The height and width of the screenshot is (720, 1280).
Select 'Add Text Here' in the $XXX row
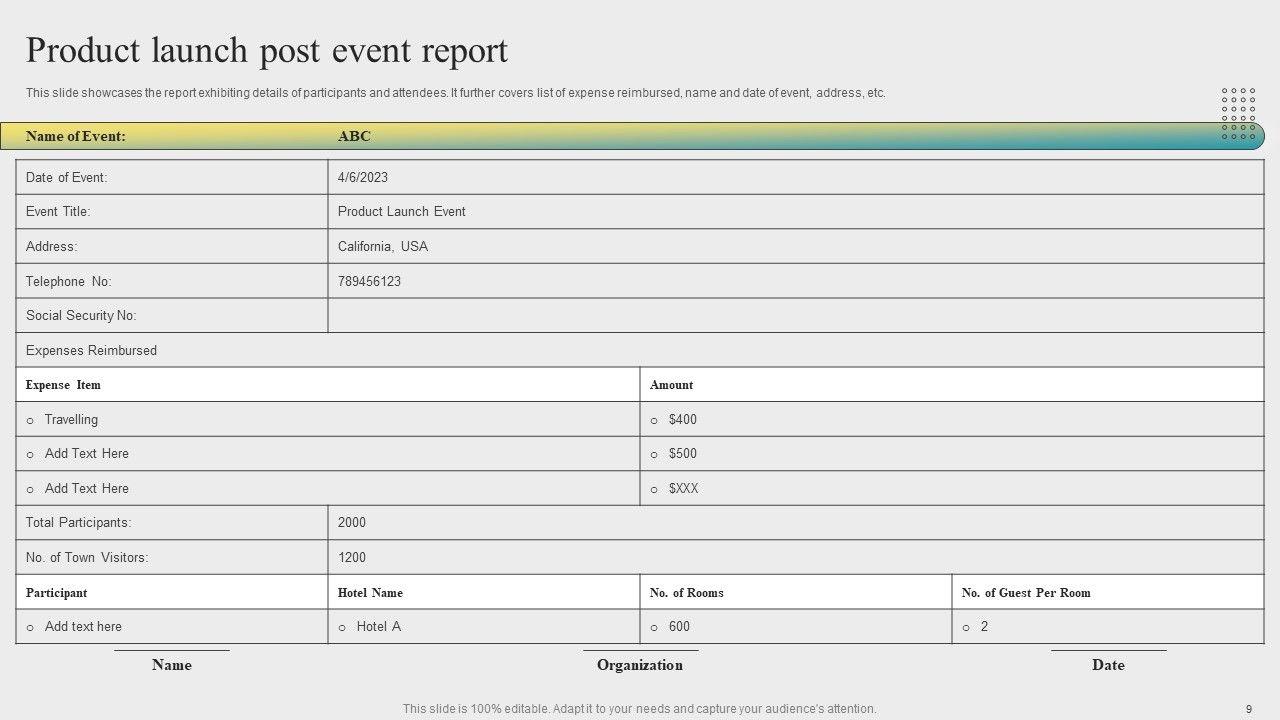tap(87, 488)
